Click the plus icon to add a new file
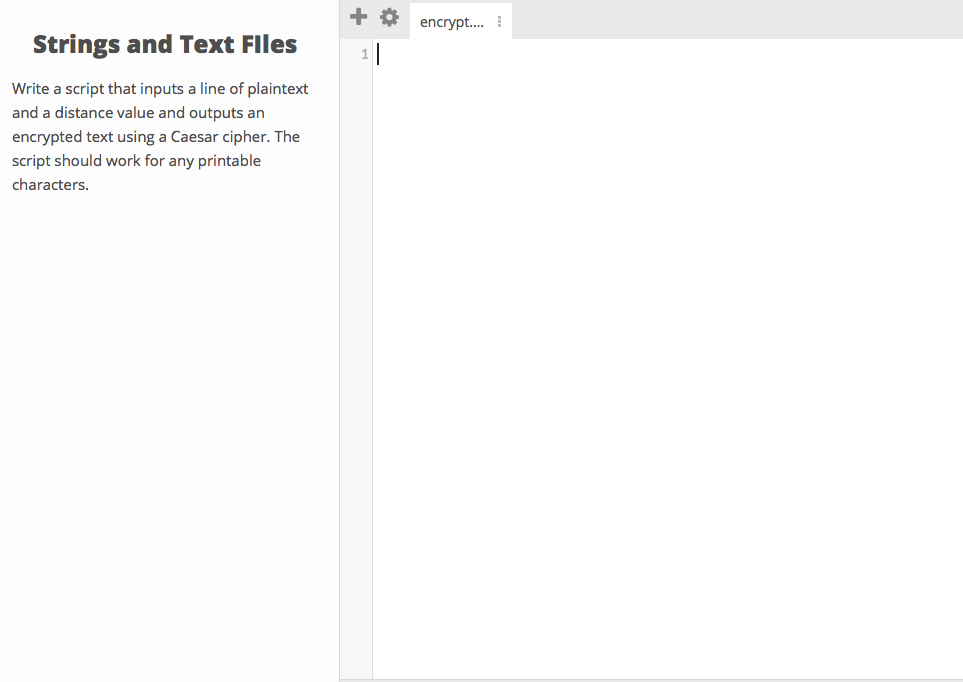 (358, 16)
